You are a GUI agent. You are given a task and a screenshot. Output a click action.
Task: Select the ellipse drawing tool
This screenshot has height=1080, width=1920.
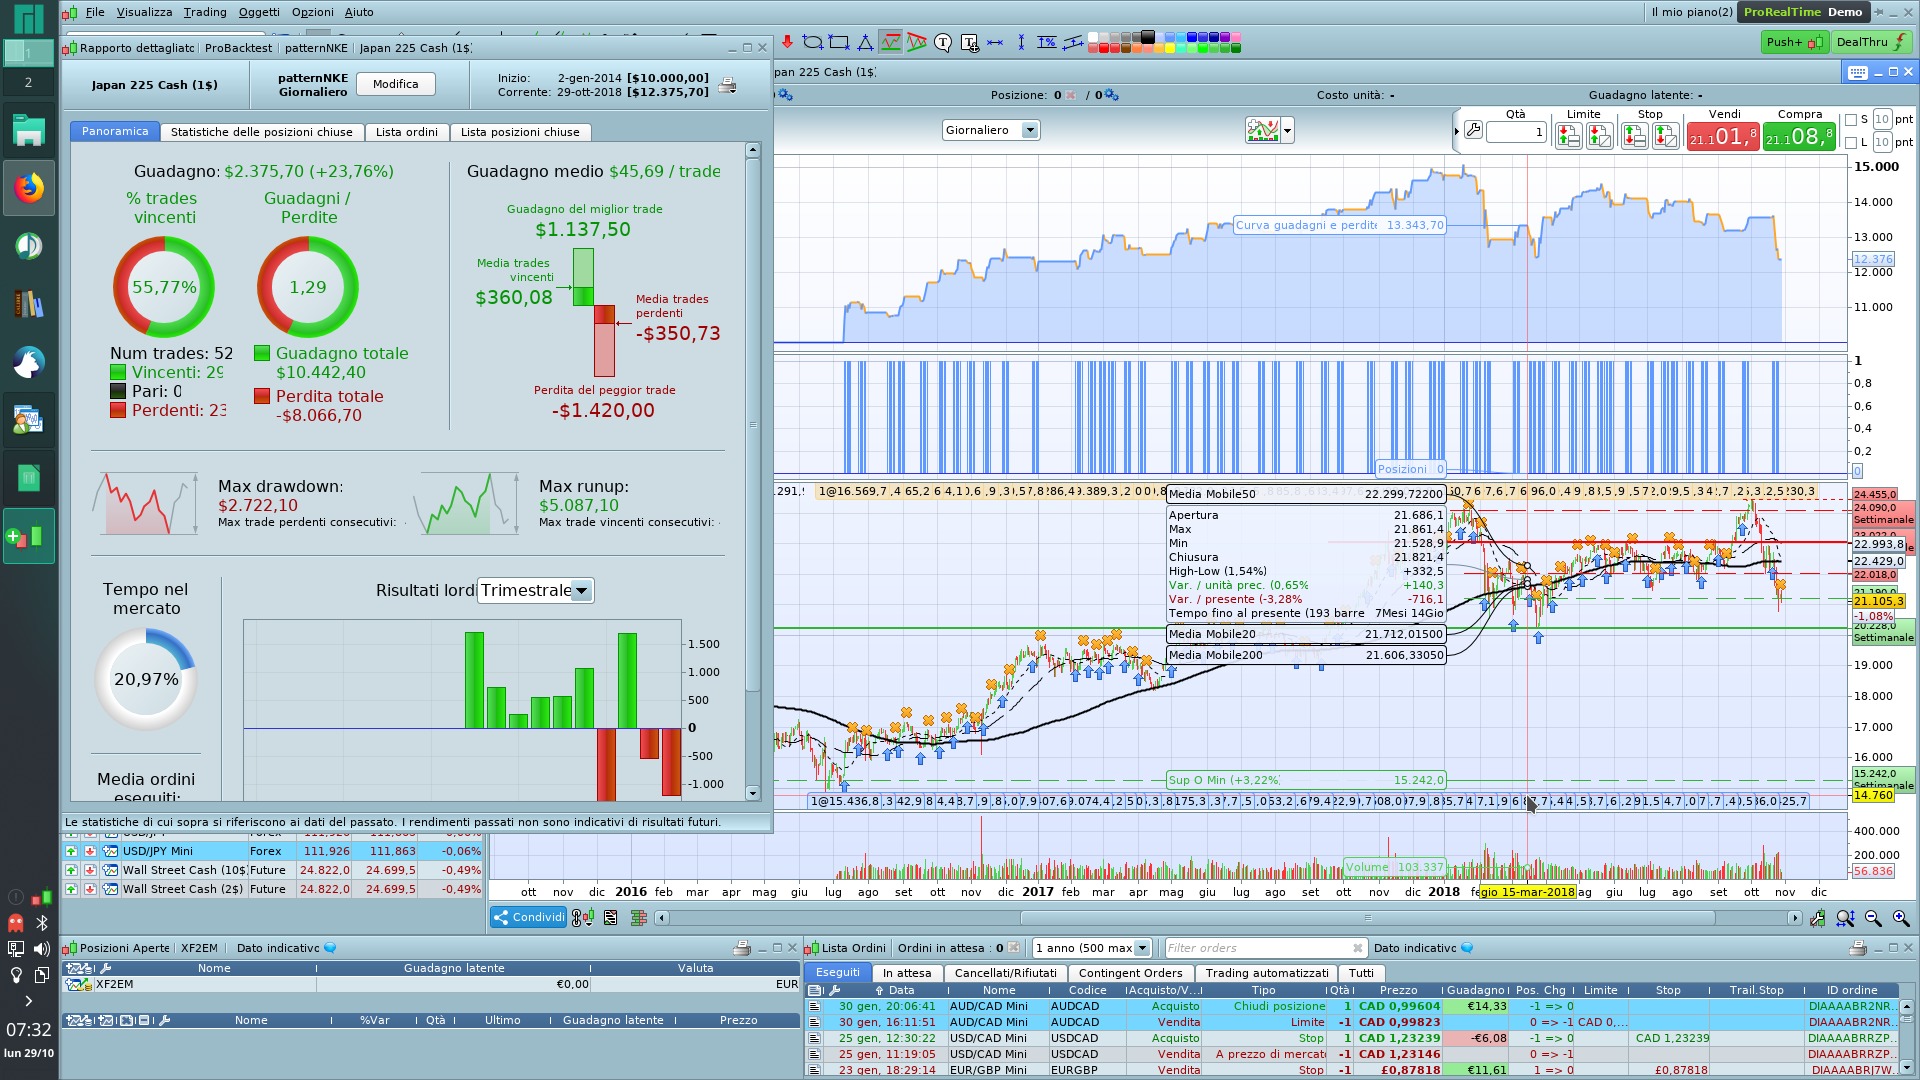point(812,42)
